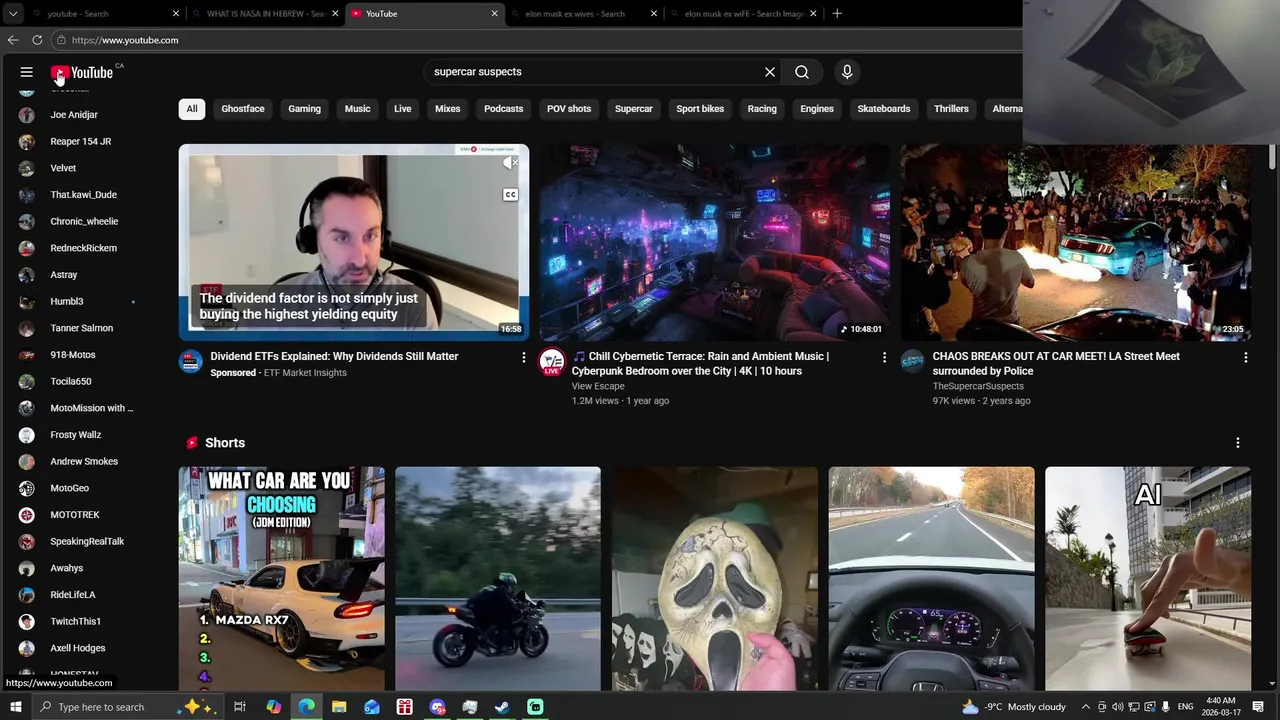1280x720 pixels.
Task: Play the Chill Cybernetic Terrace thumbnail
Action: pos(715,243)
